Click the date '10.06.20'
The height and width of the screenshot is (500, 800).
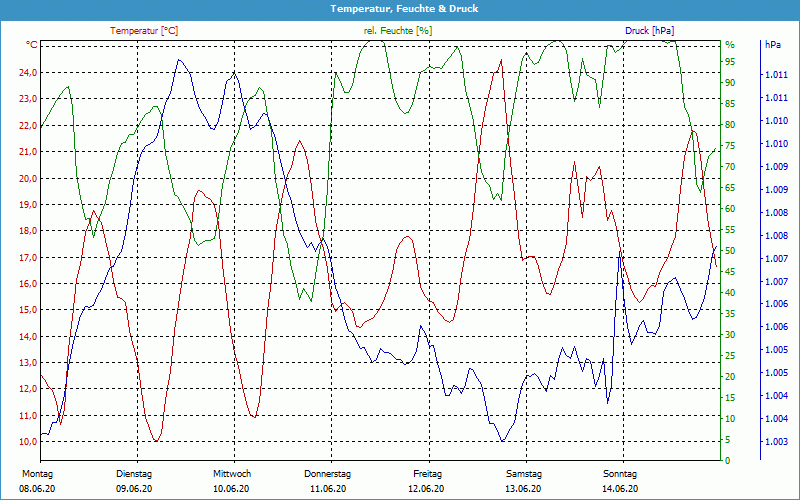(231, 489)
